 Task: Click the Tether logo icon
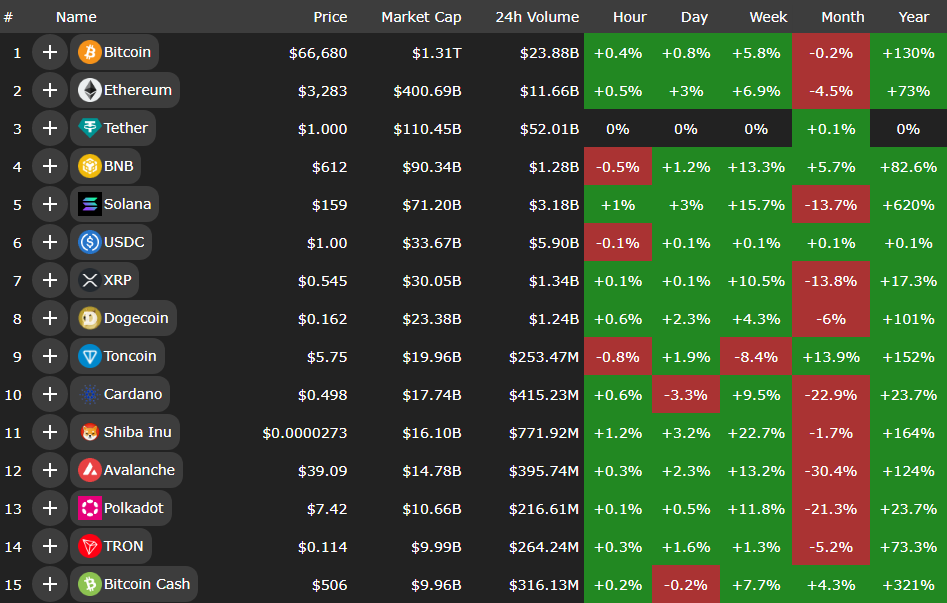90,128
